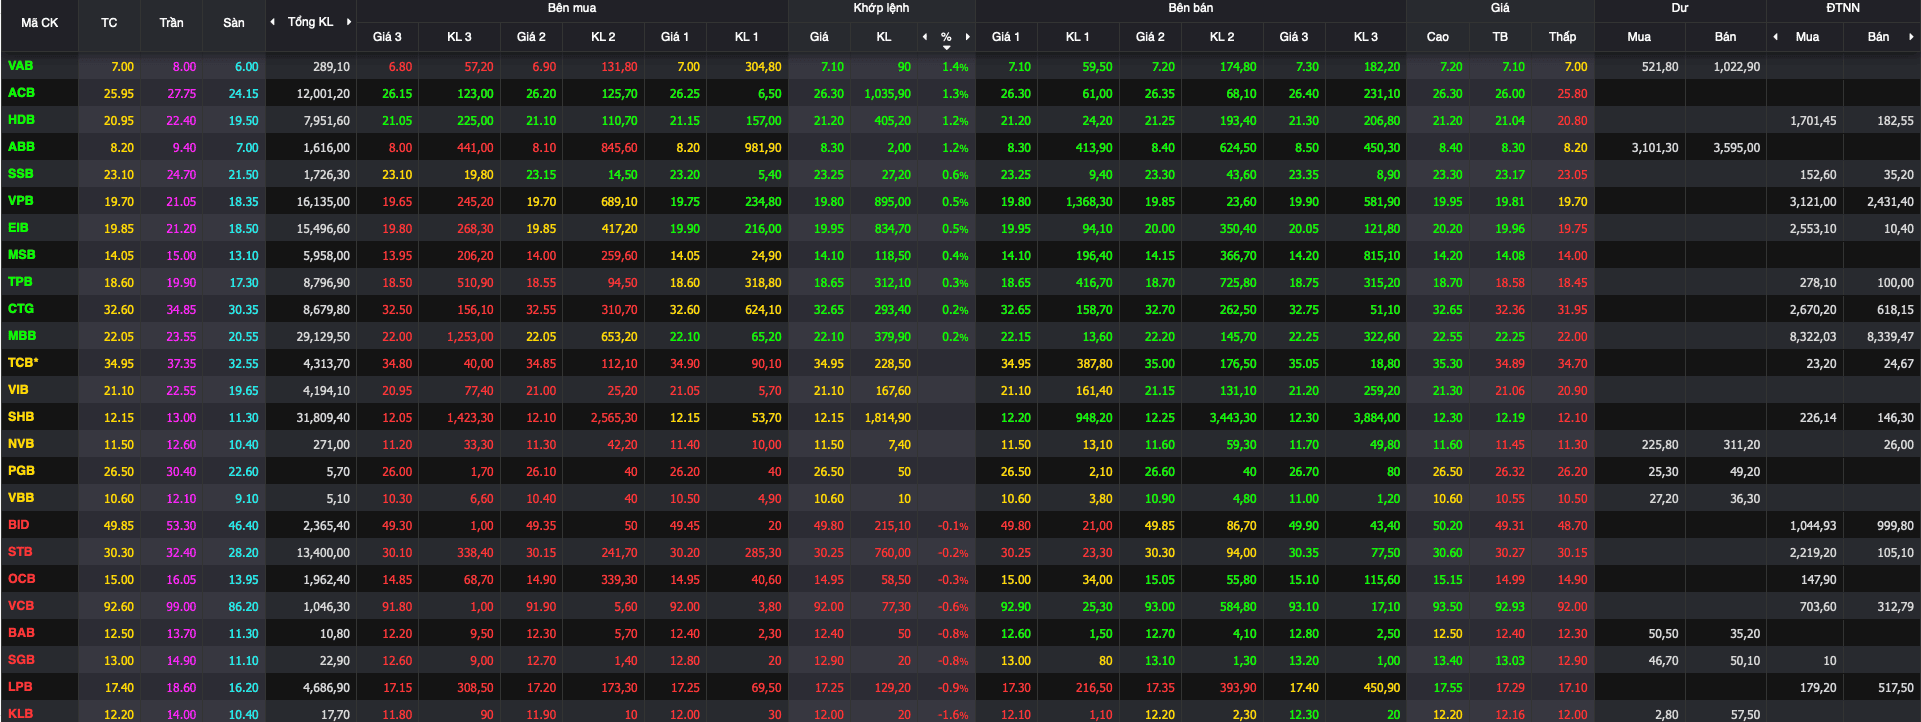
Task: Click the Giá group header above Cao
Action: (1500, 8)
